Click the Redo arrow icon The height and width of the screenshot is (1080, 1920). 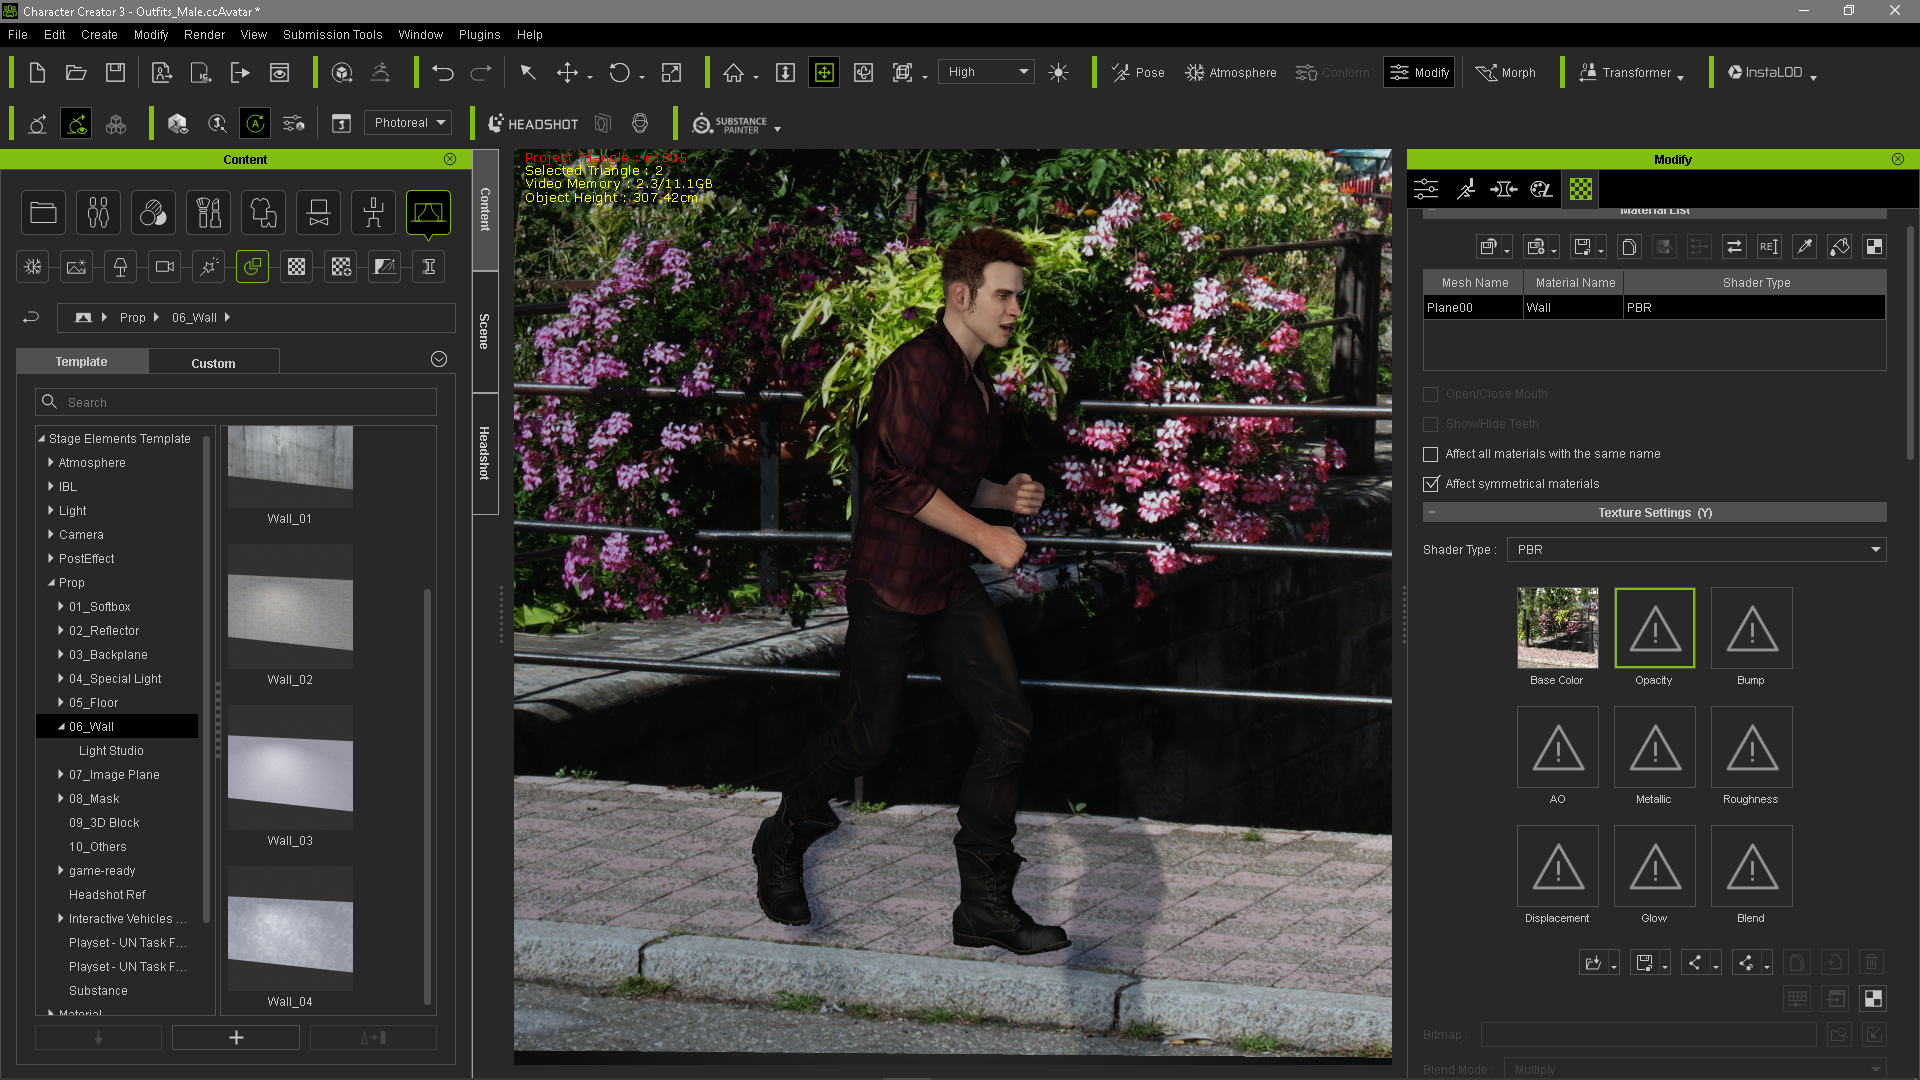481,72
